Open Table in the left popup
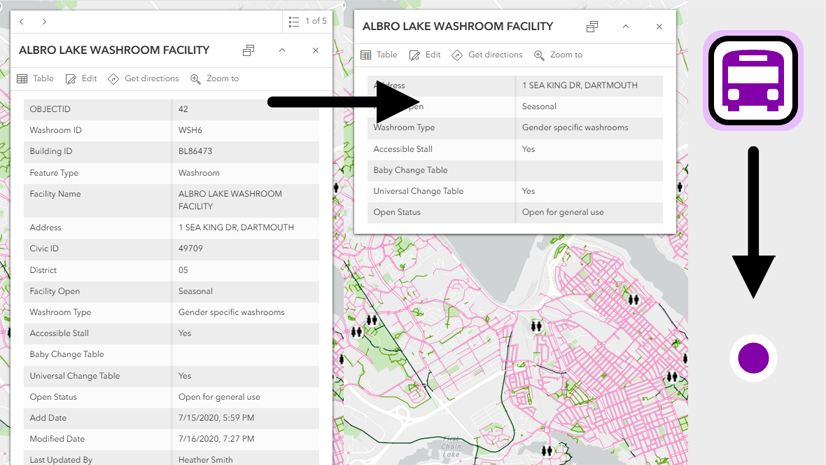The height and width of the screenshot is (465, 826). pos(35,78)
